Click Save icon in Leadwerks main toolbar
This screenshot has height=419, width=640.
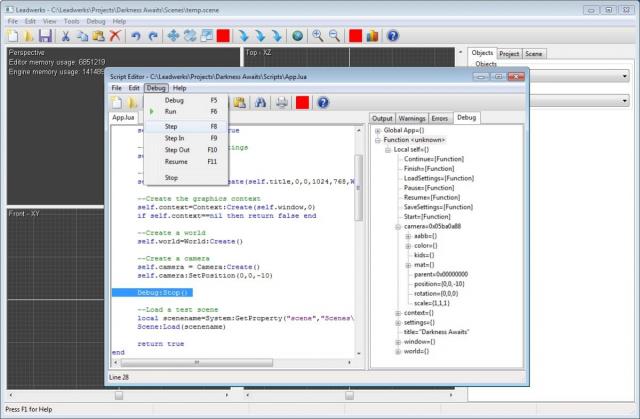(x=45, y=35)
